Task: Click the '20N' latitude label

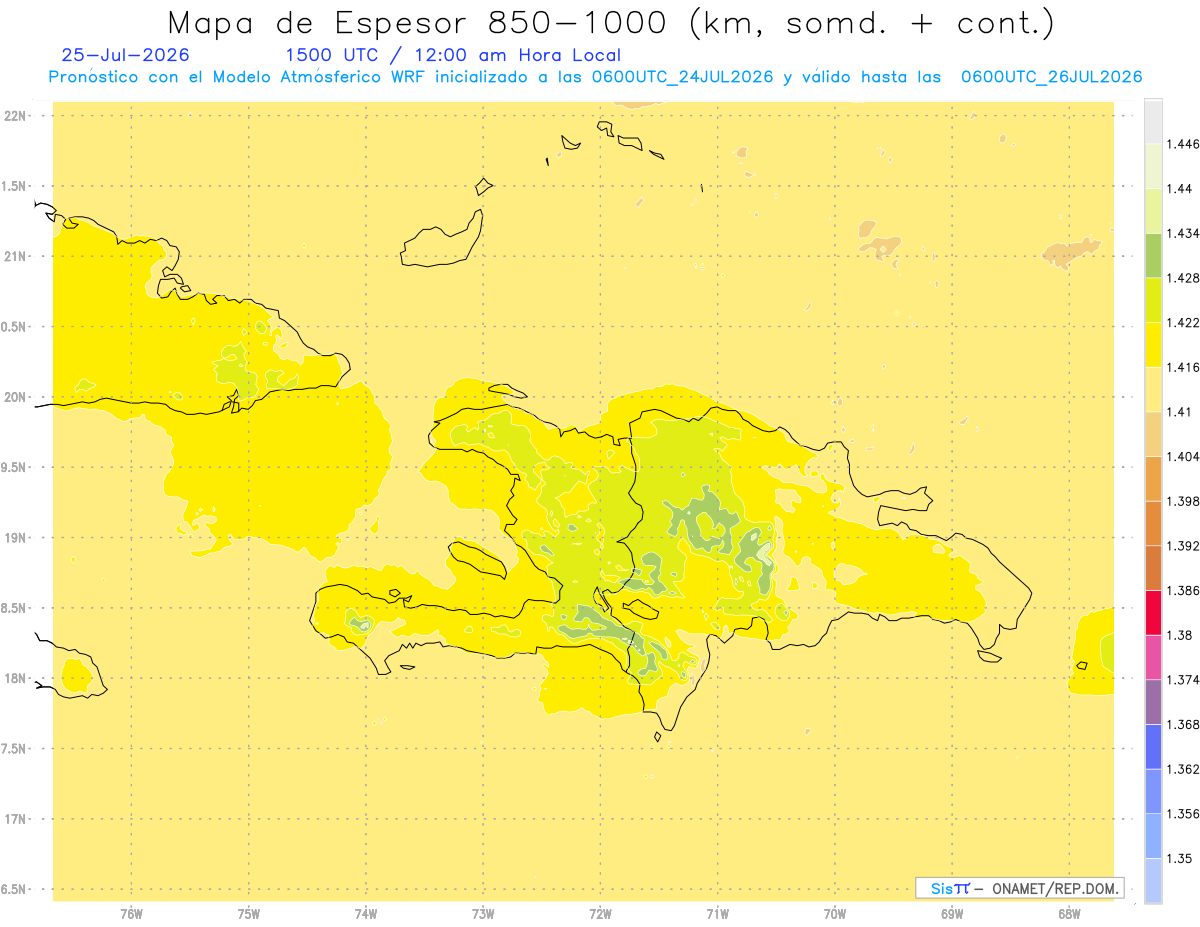Action: (x=16, y=397)
